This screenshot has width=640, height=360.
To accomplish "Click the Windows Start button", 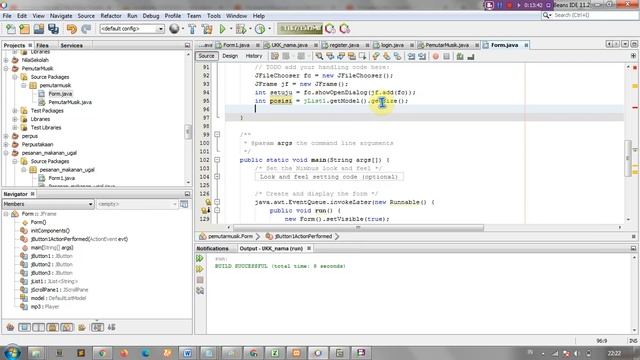I will (x=11, y=353).
